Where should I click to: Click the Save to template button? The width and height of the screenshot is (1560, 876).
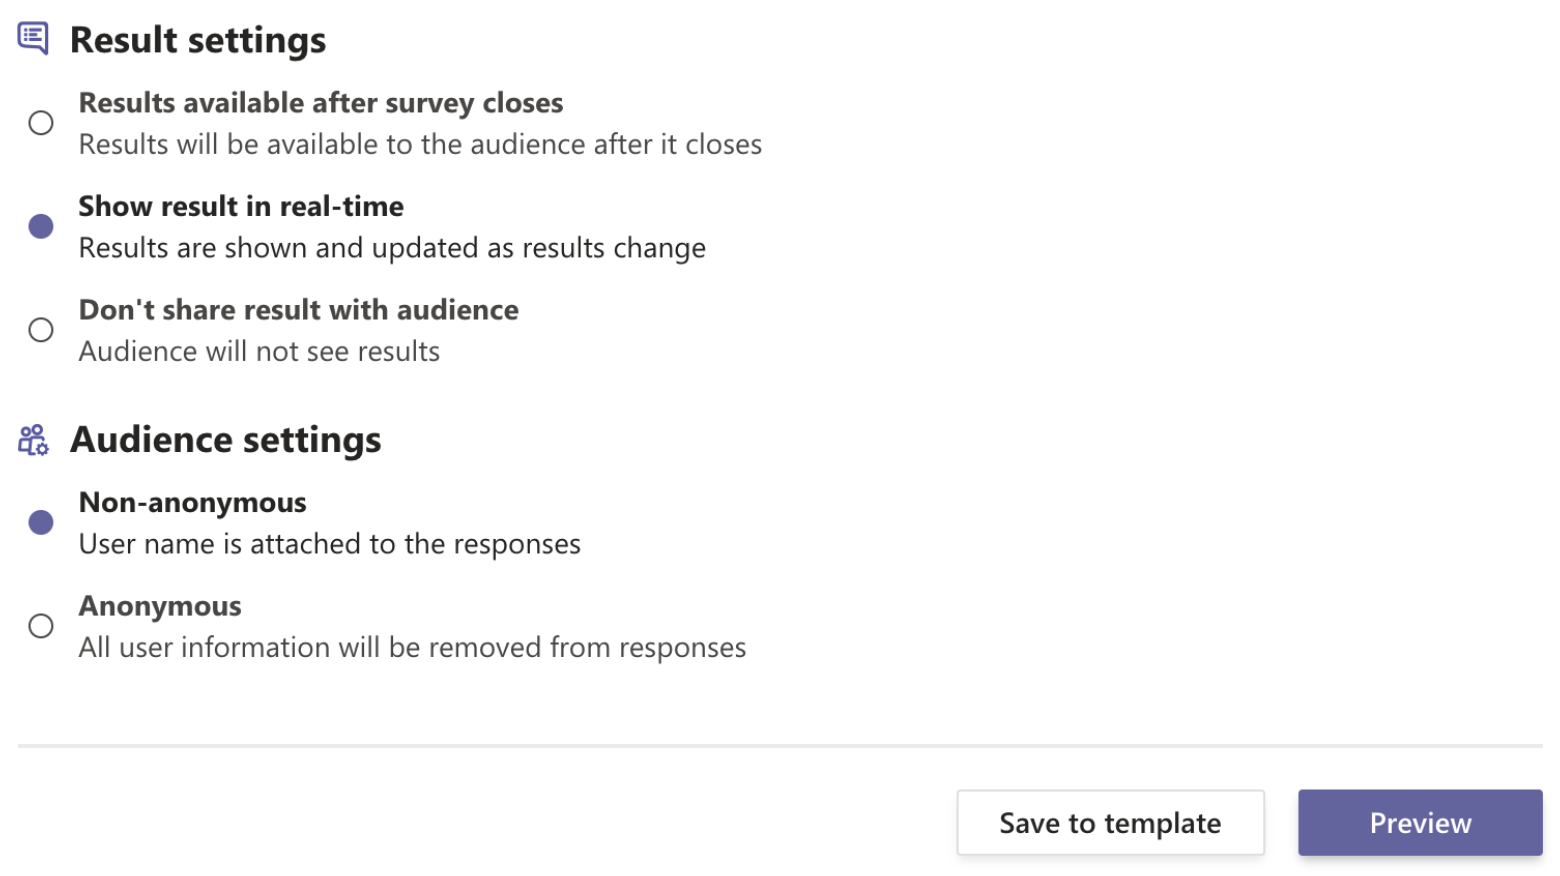click(x=1110, y=823)
